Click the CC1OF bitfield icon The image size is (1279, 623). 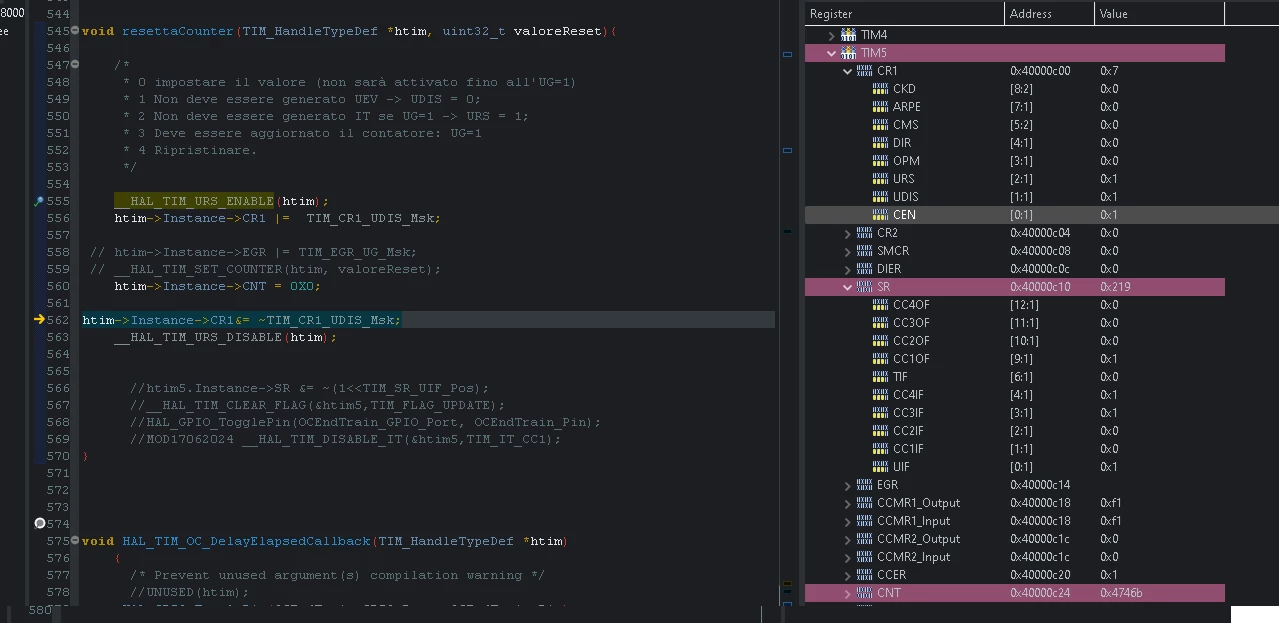(880, 359)
